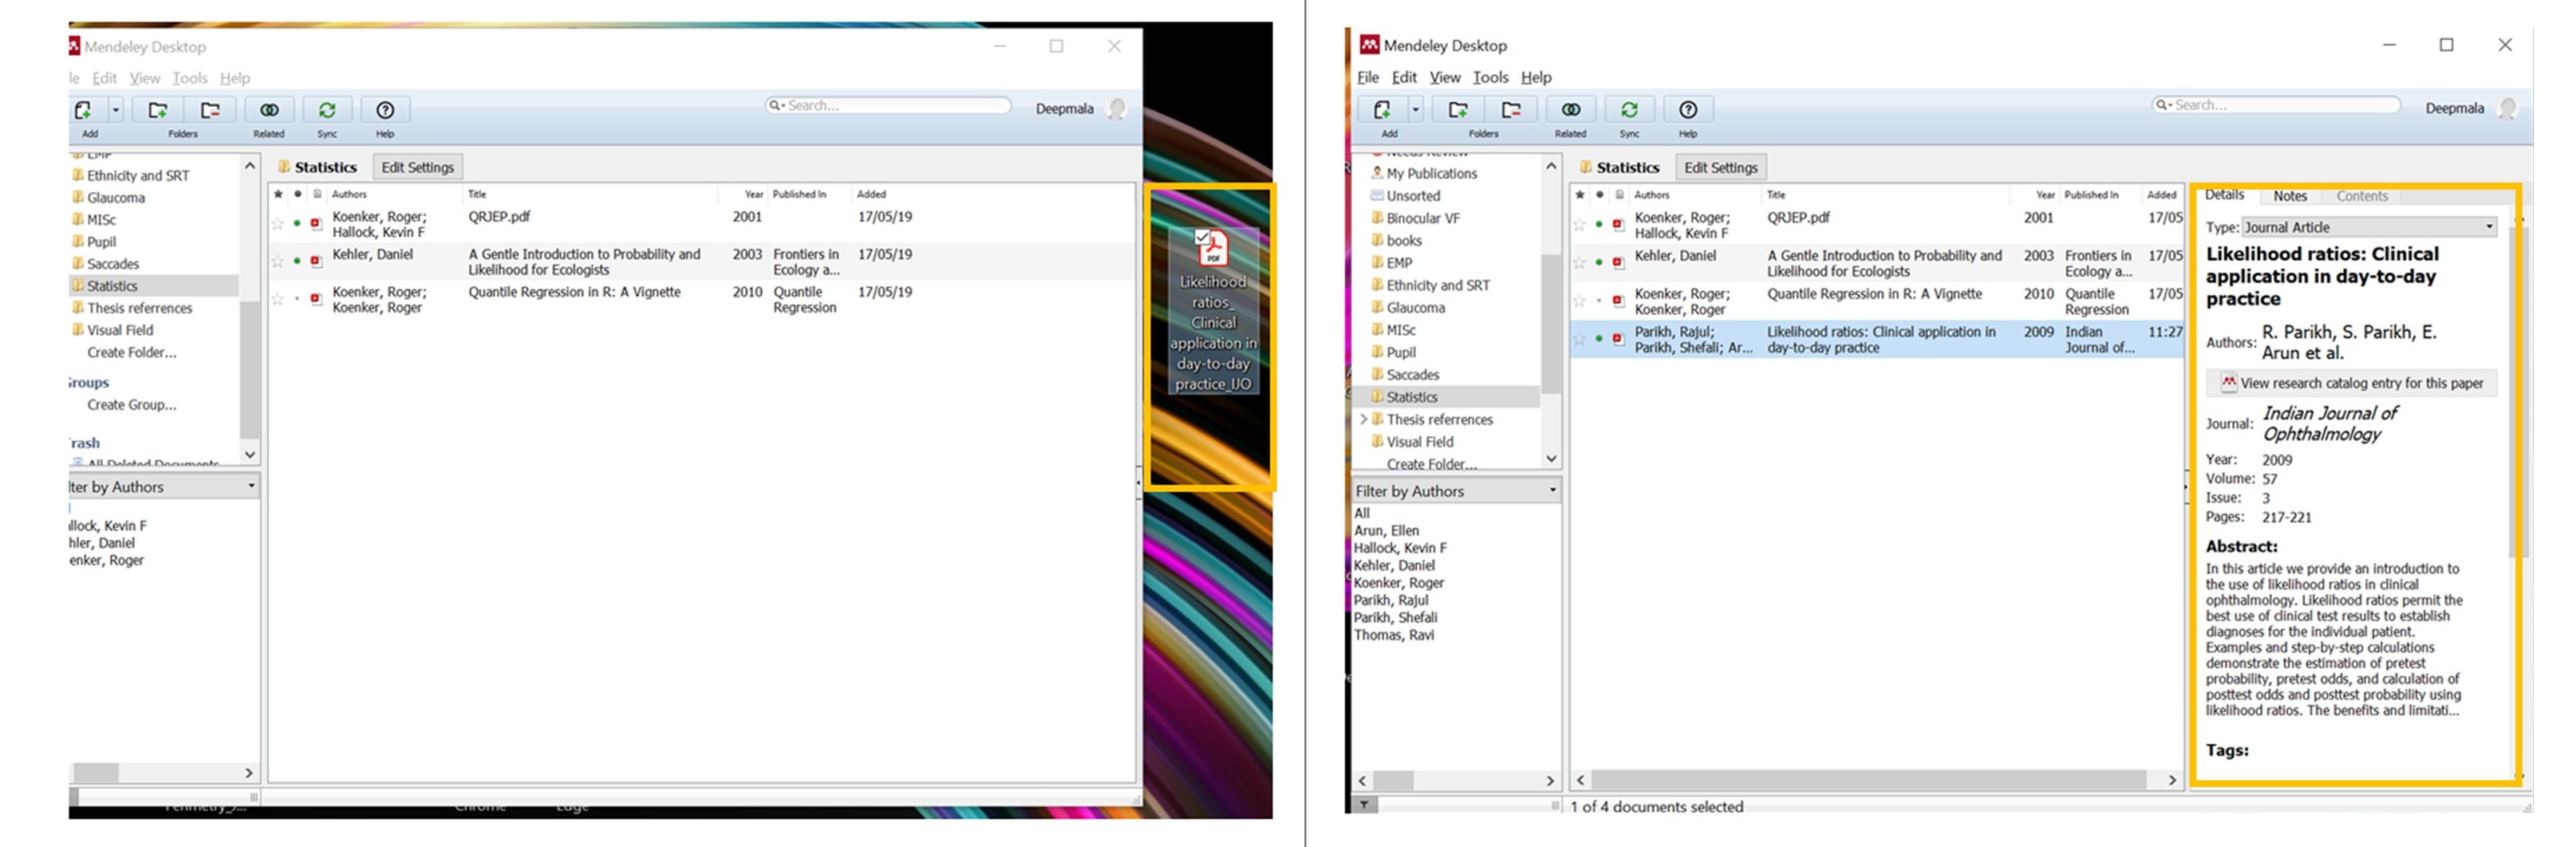Image resolution: width=2576 pixels, height=847 pixels.
Task: Click create new folder icon in left Mendeley window
Action: (158, 110)
